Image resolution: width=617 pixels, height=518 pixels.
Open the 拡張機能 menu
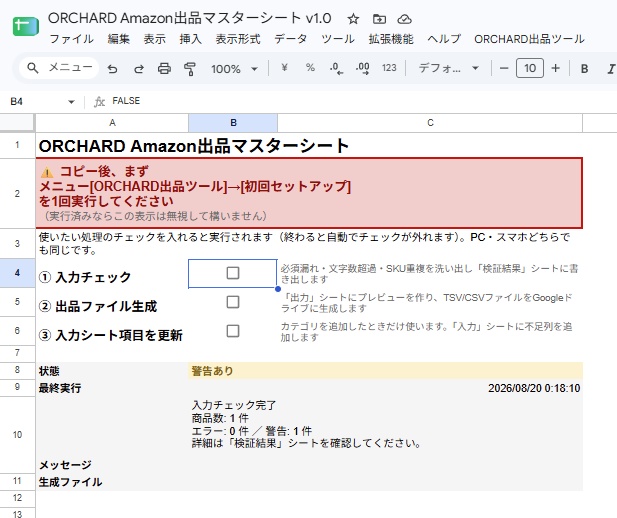click(x=391, y=39)
